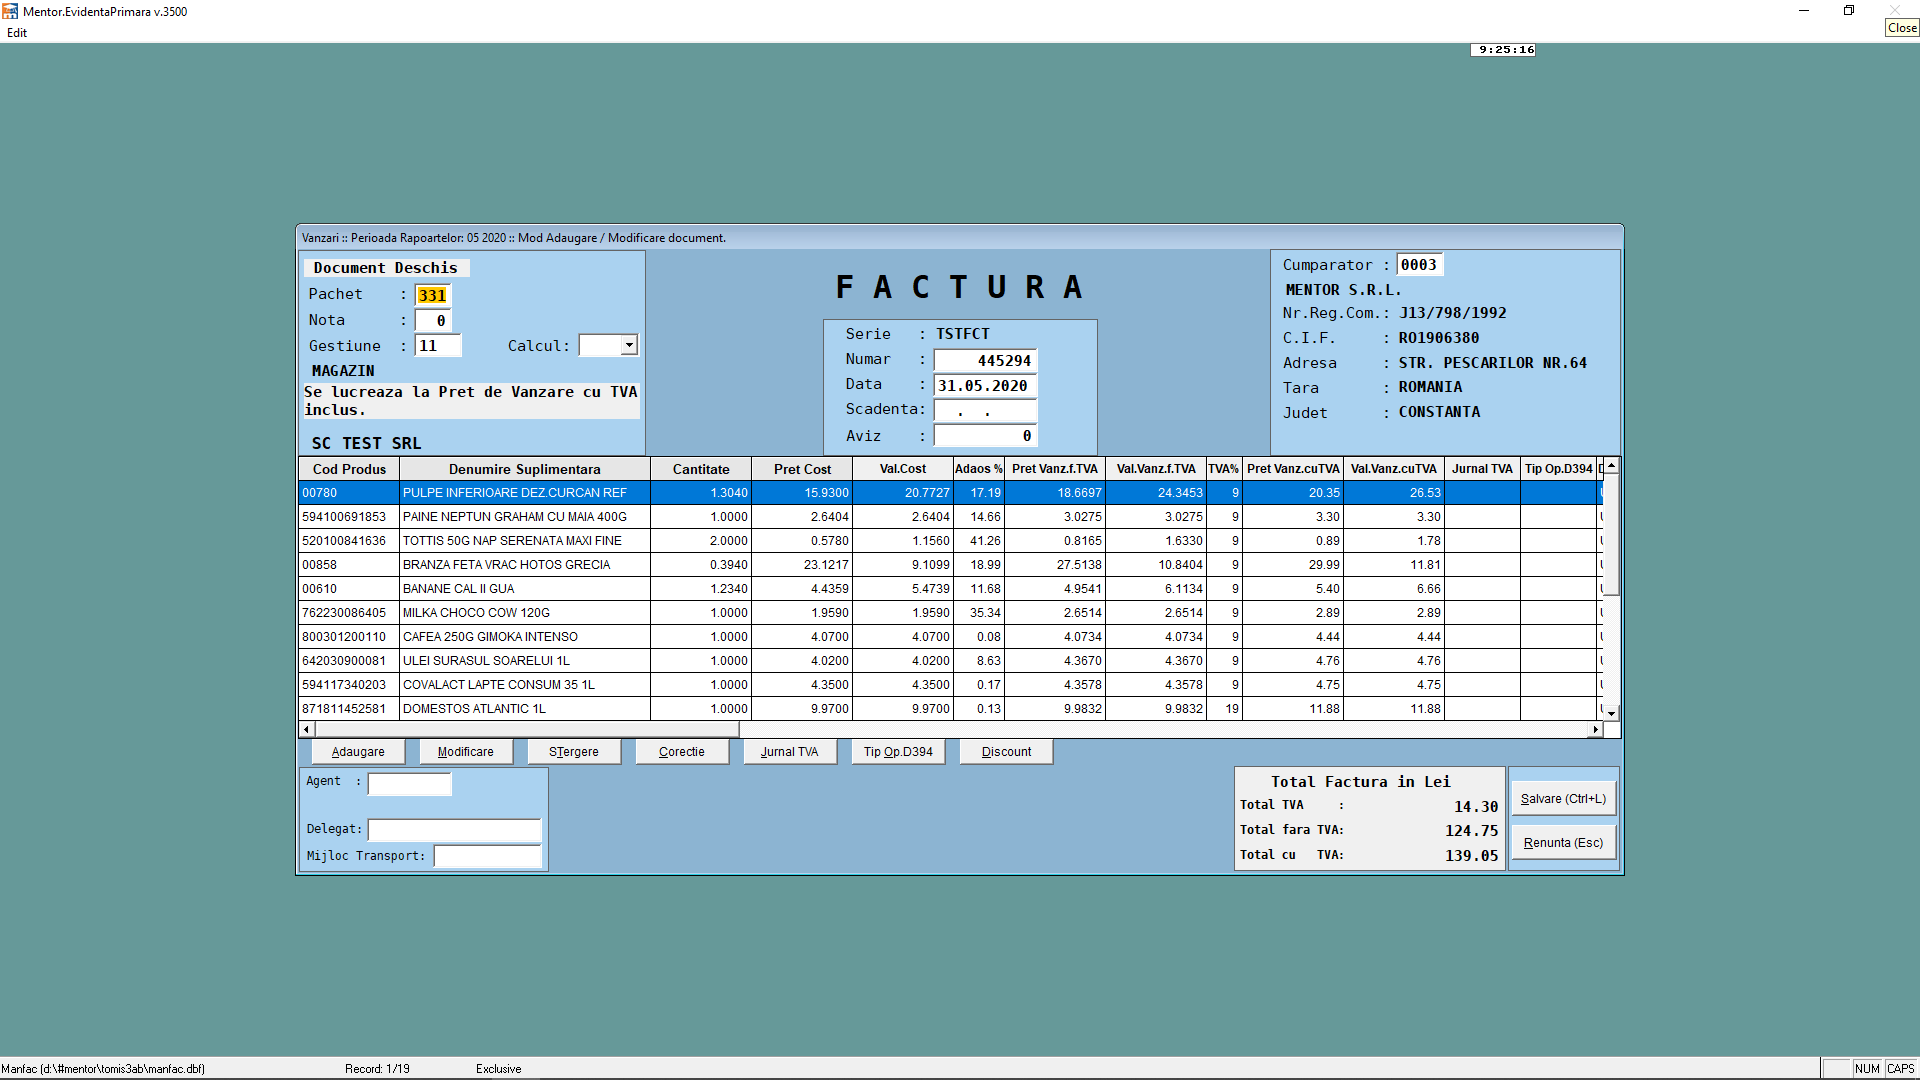Click the table scroll down arrow
Screen dimensions: 1920x1080
[1611, 713]
